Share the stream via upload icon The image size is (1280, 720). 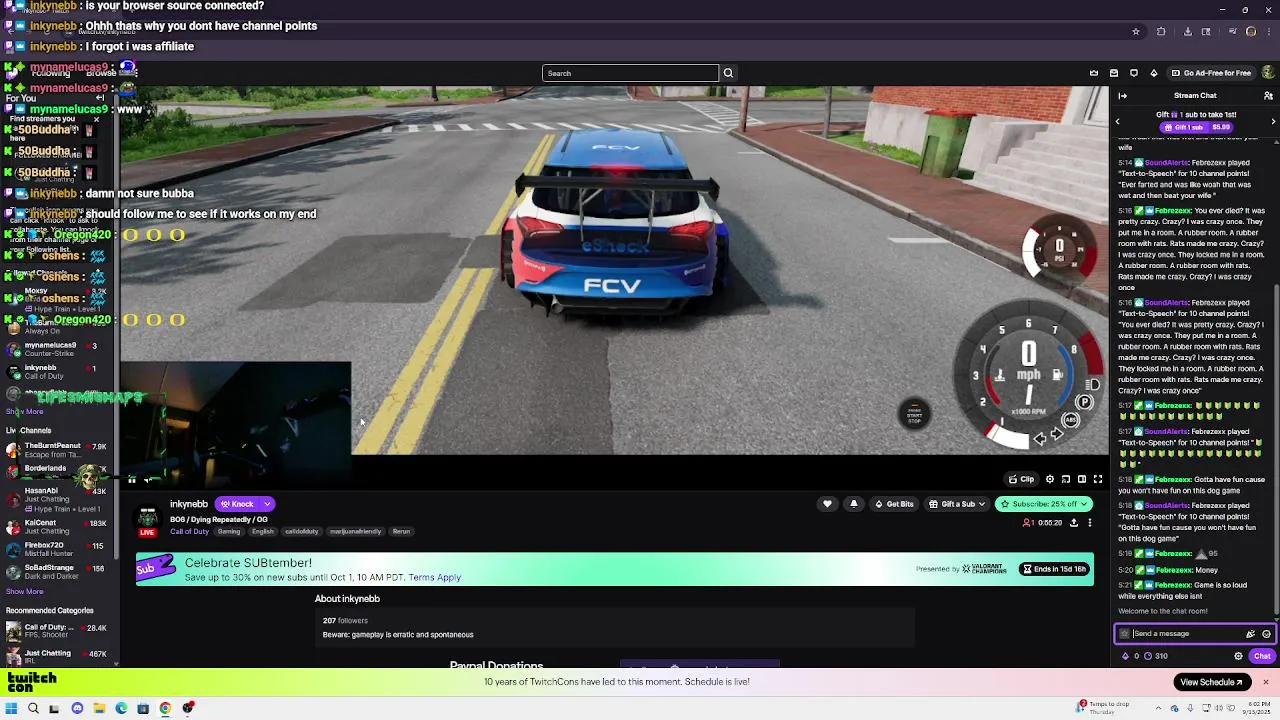coord(1074,523)
